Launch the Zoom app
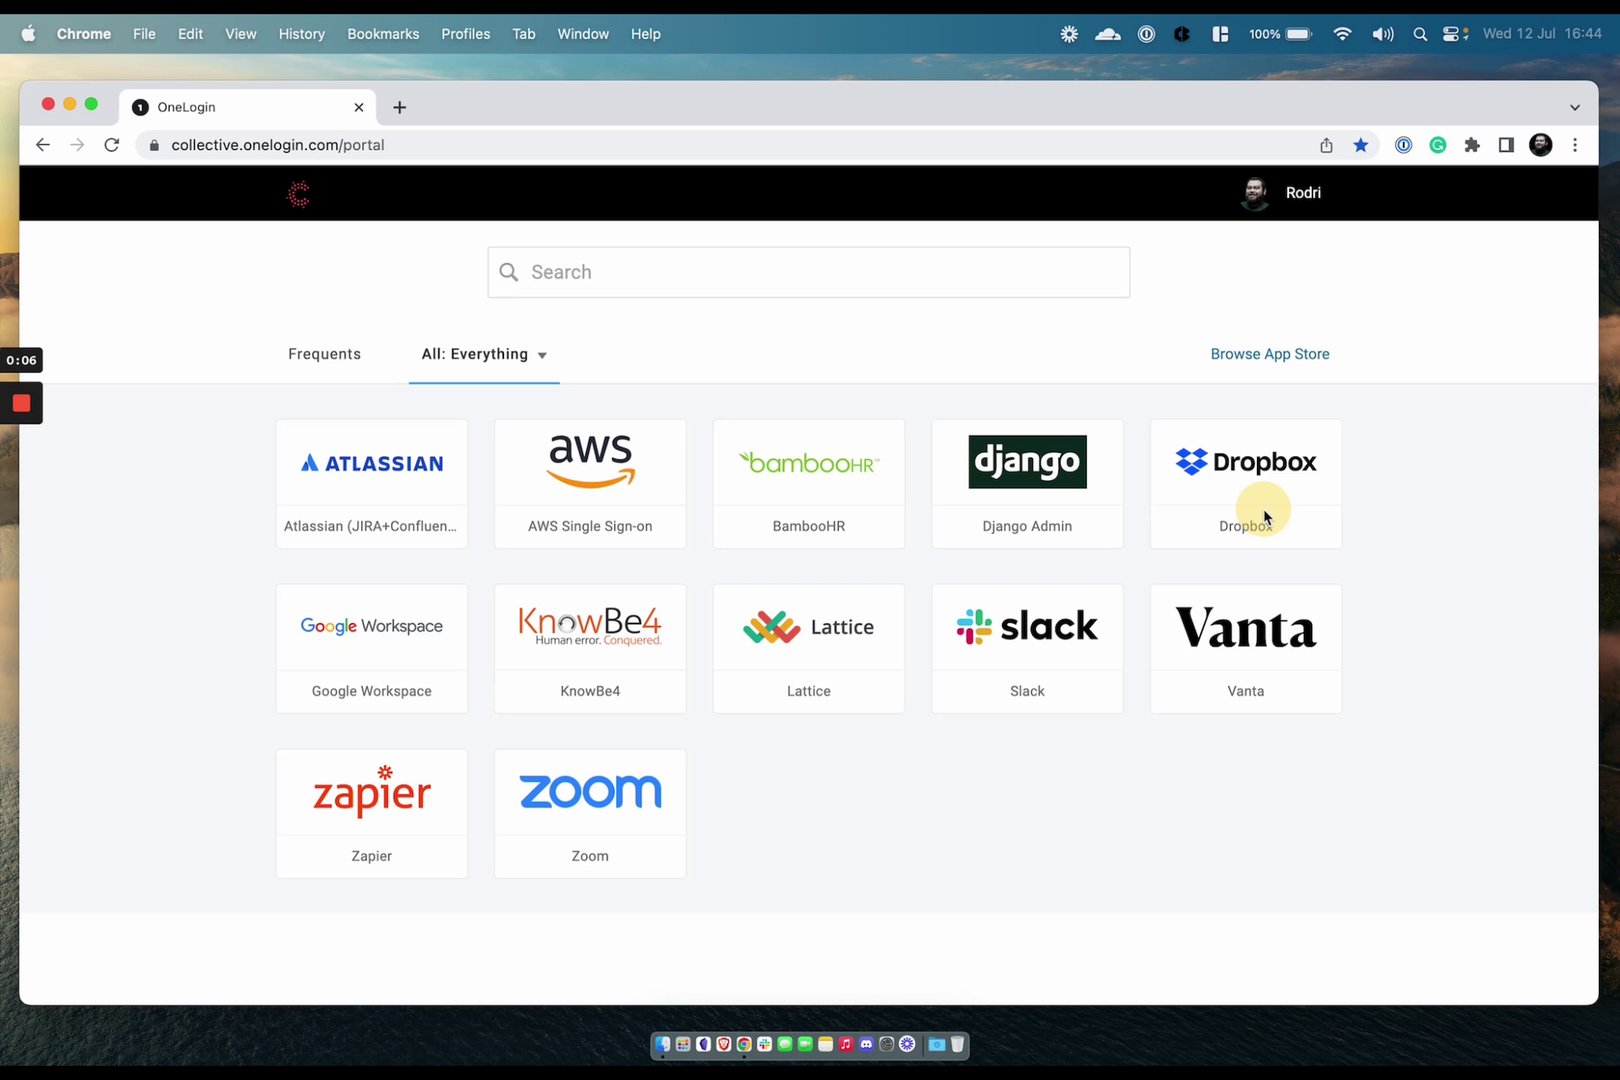Image resolution: width=1620 pixels, height=1080 pixels. [590, 814]
